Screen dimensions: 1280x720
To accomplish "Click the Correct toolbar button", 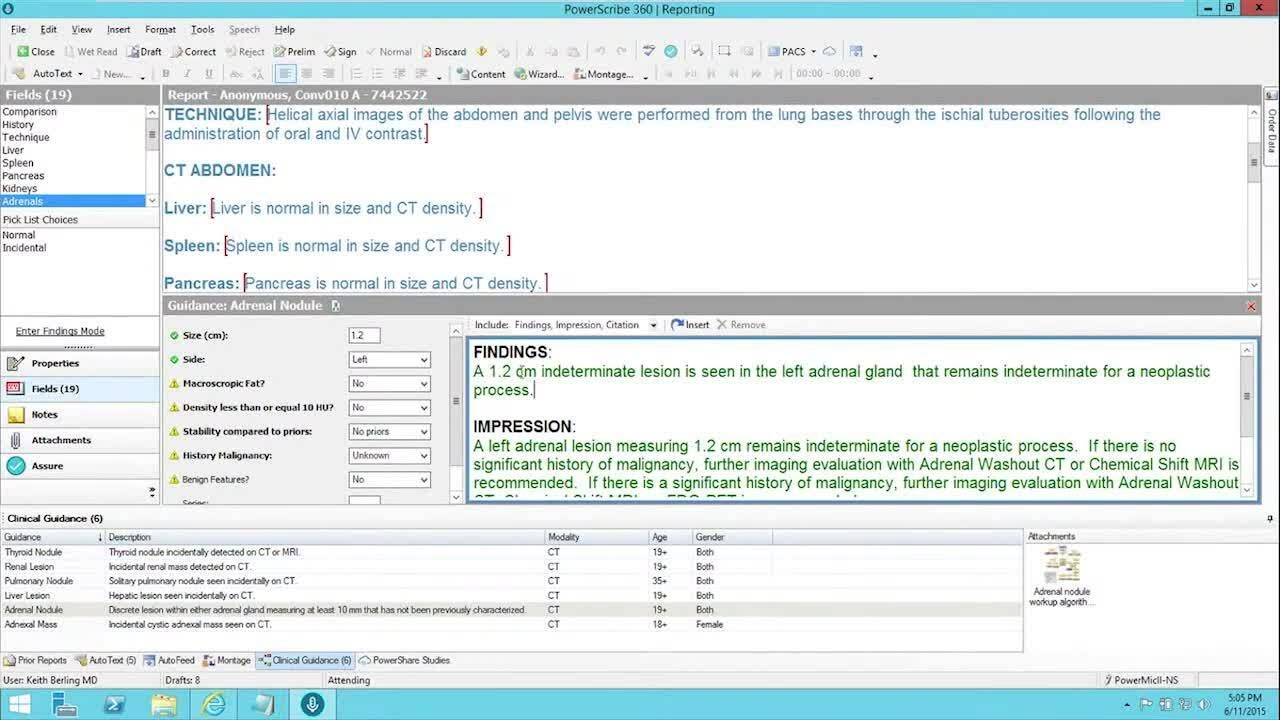I will pos(192,51).
